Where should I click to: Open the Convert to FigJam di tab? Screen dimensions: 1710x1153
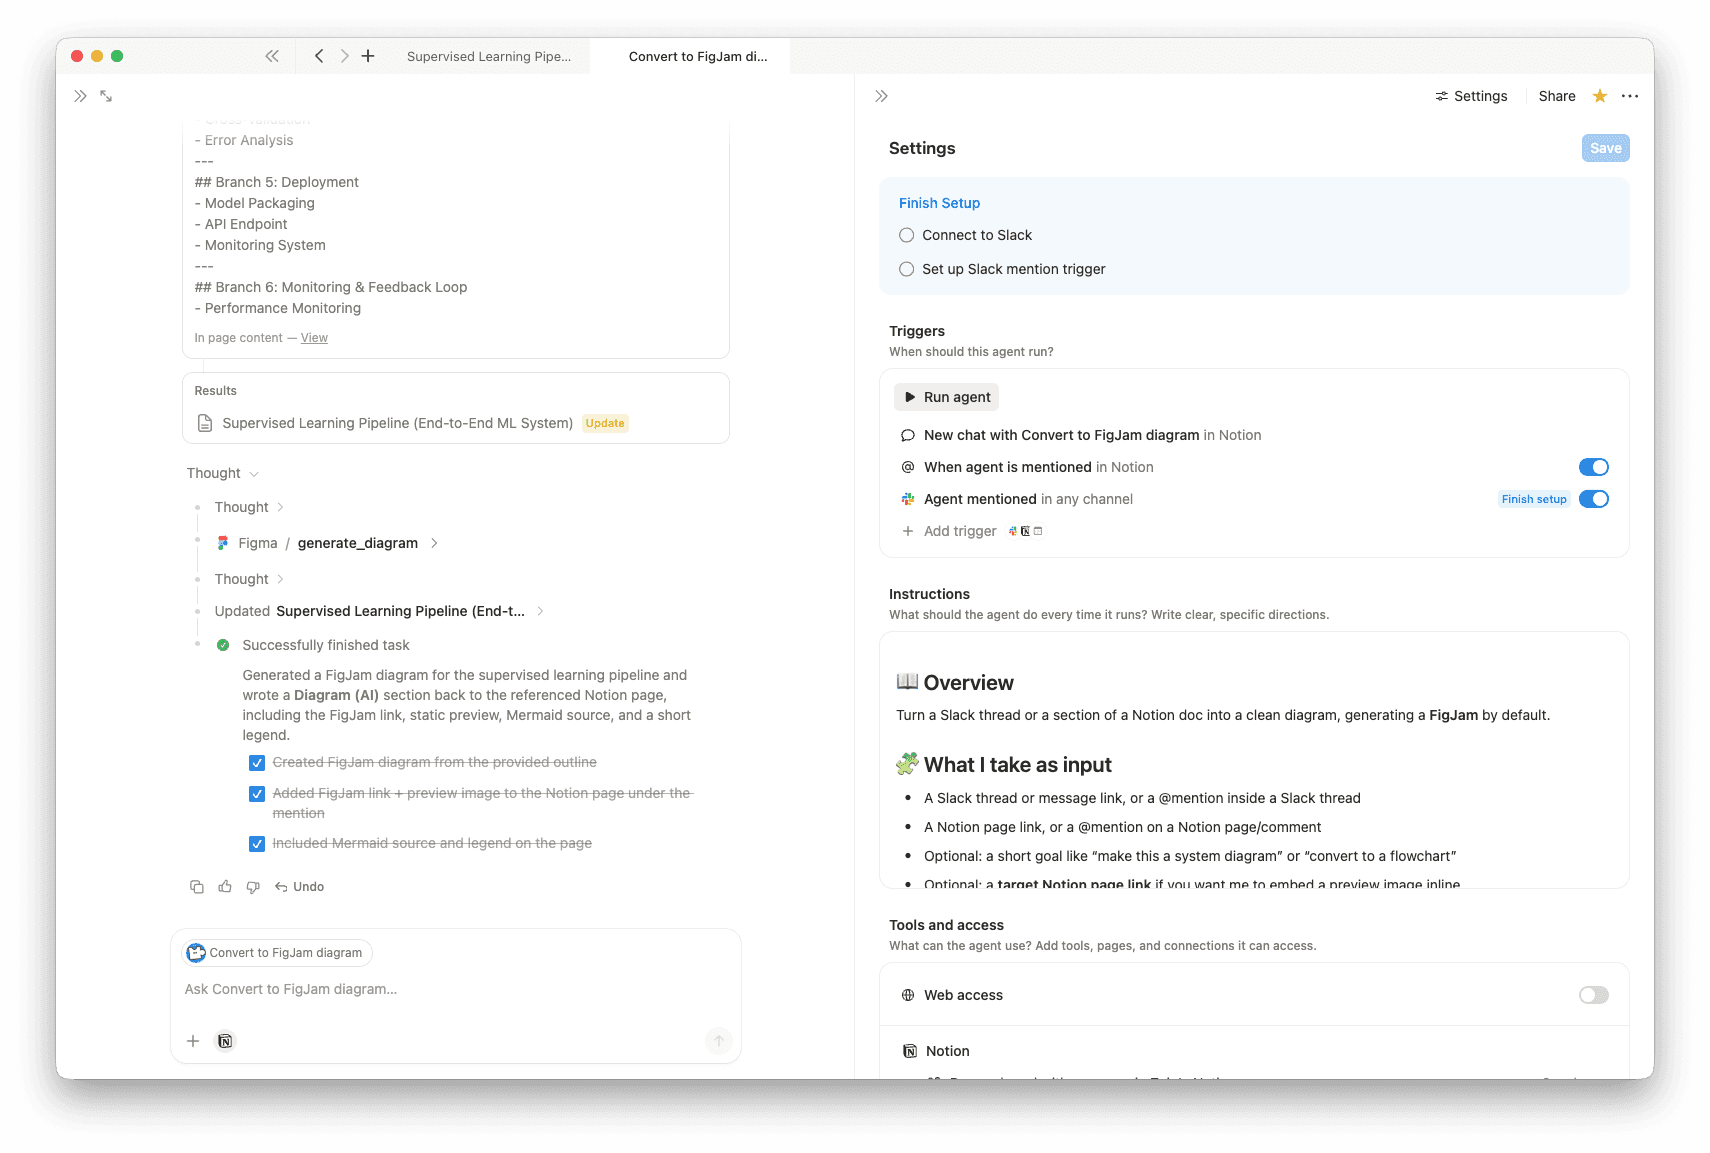click(696, 56)
